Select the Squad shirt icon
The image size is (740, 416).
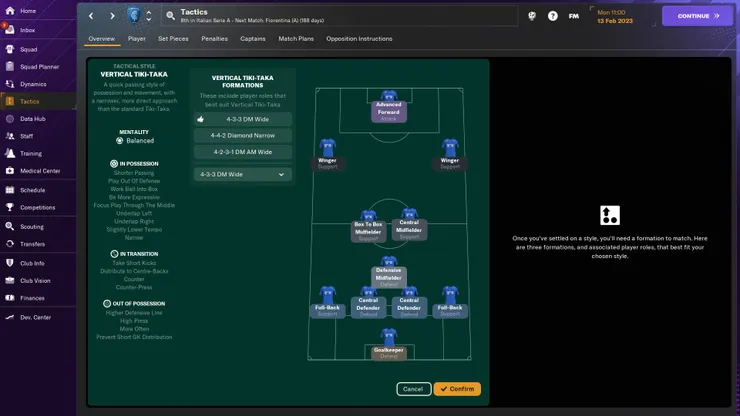[10, 49]
